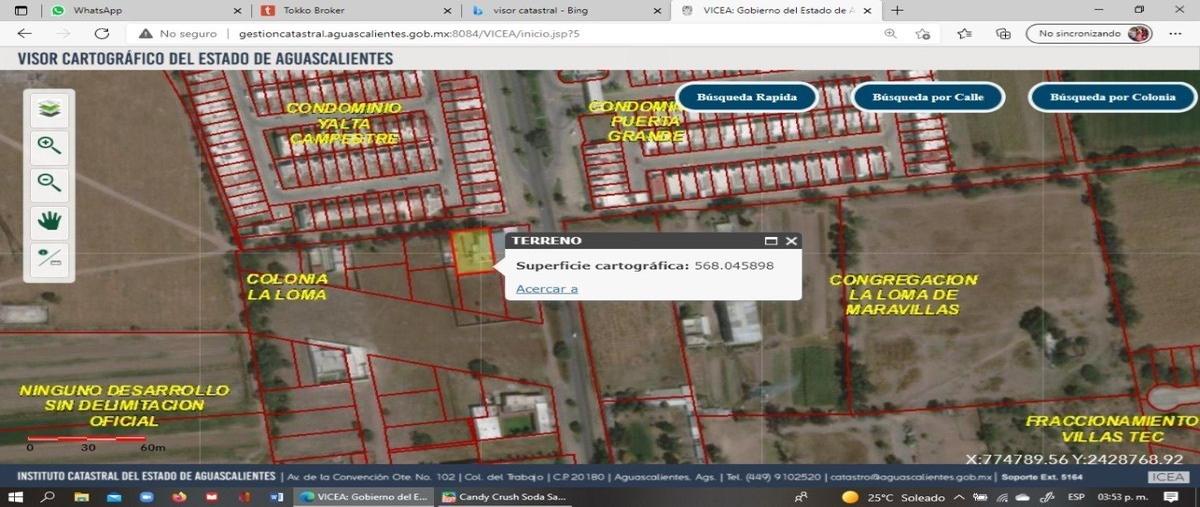Open Búsqueda Rapida search
The width and height of the screenshot is (1200, 507).
(747, 97)
